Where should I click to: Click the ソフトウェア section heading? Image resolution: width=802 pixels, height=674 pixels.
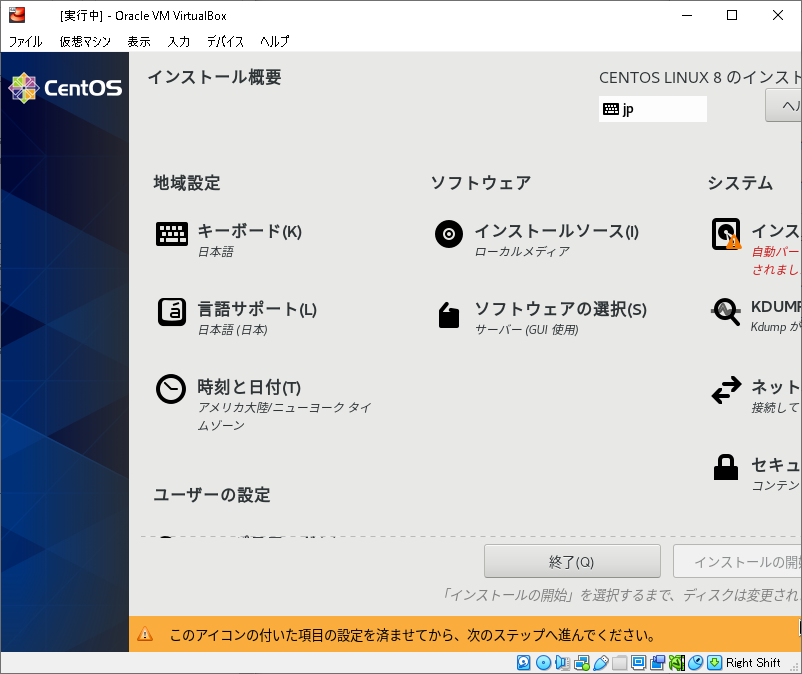481,183
